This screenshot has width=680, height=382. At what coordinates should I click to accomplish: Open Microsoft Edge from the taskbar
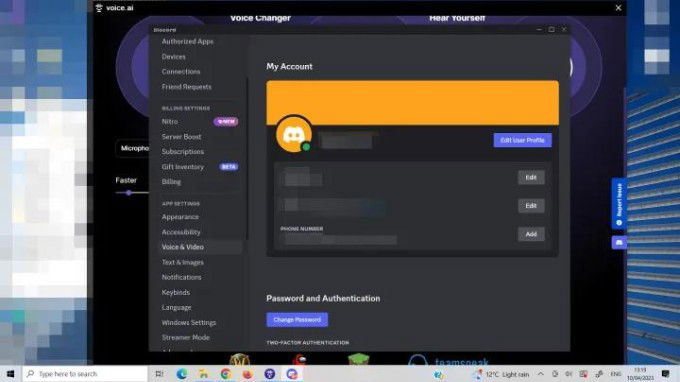point(181,374)
